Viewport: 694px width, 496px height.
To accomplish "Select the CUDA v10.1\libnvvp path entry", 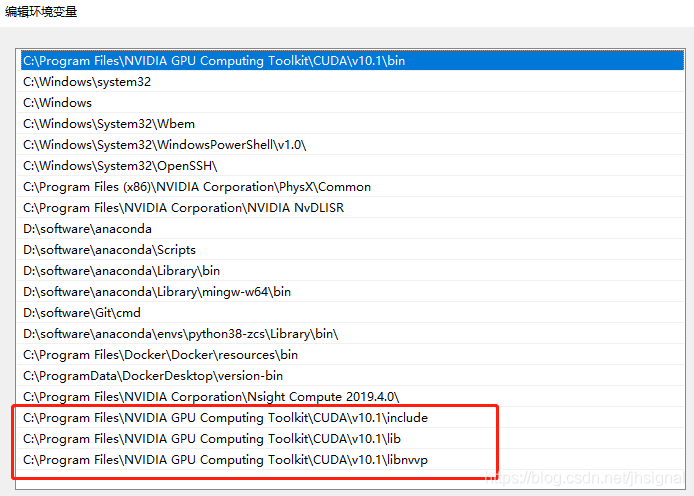I will coord(225,460).
